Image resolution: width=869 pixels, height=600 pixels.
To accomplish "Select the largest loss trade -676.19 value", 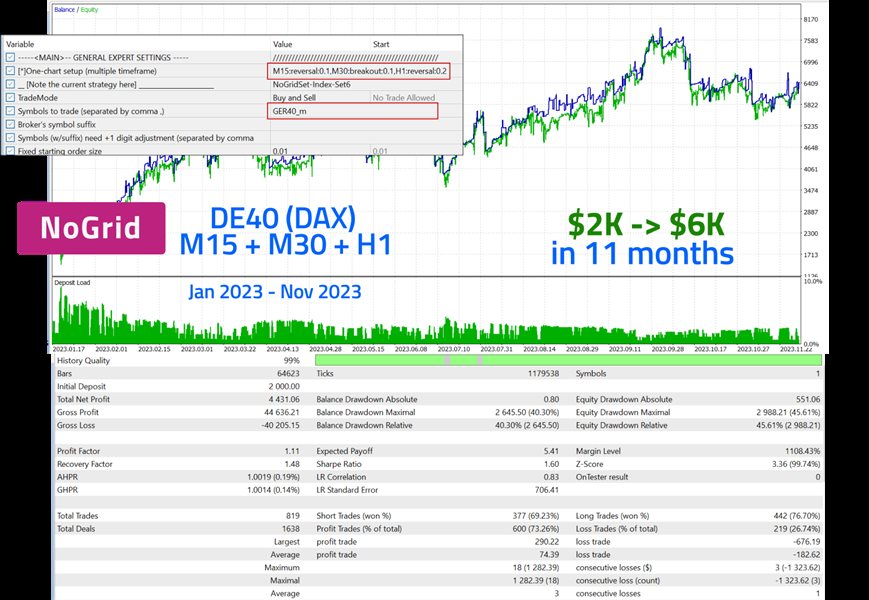I will (x=807, y=542).
